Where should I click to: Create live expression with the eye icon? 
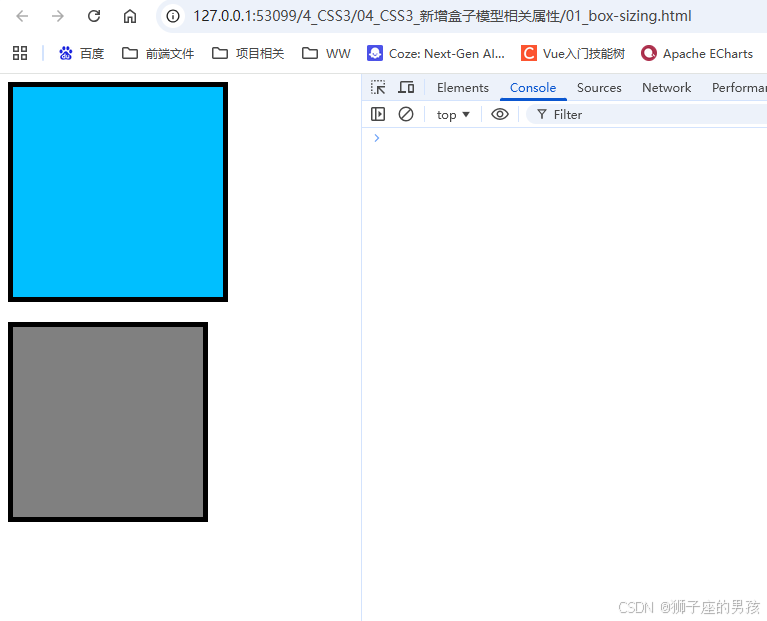coord(500,114)
